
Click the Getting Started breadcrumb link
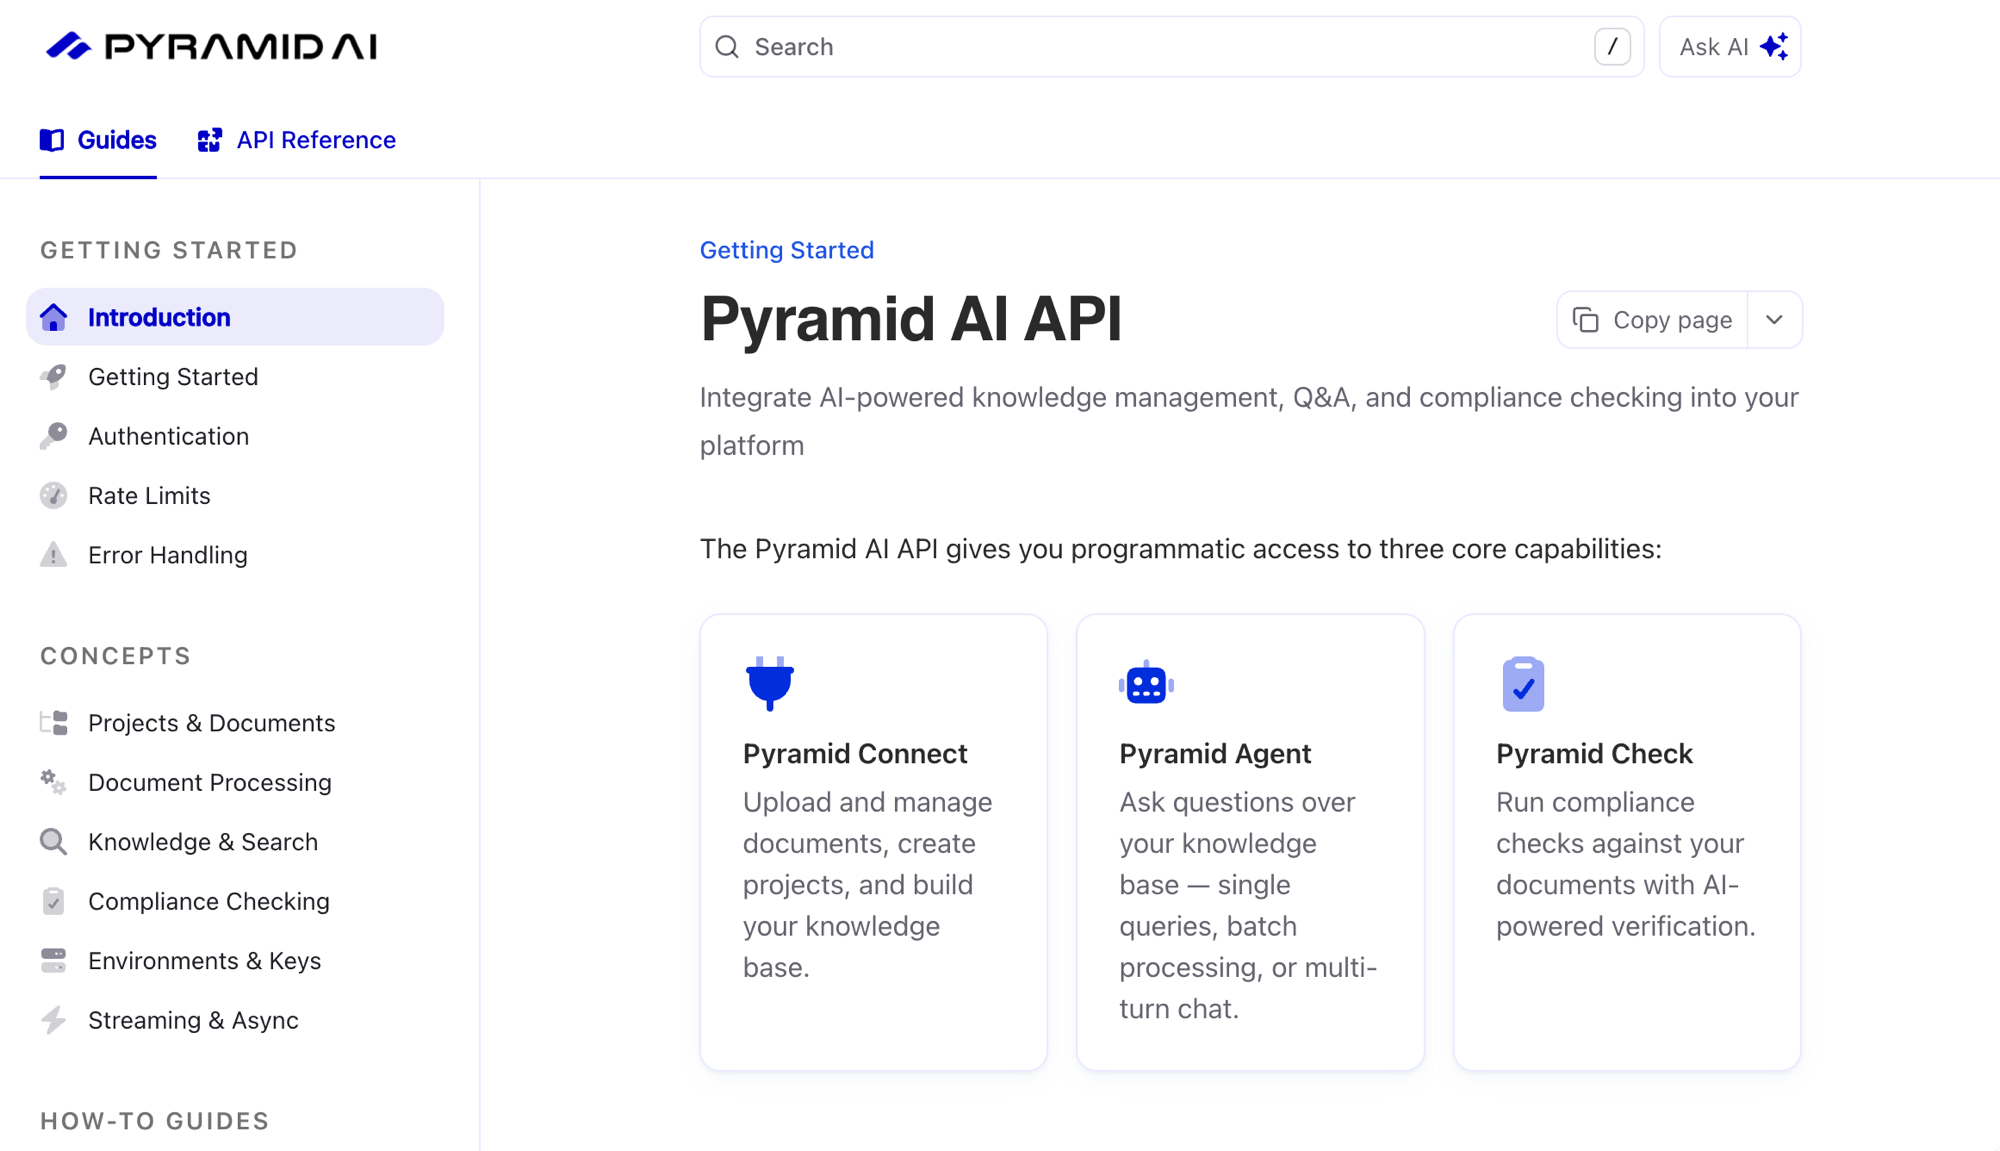pyautogui.click(x=787, y=250)
